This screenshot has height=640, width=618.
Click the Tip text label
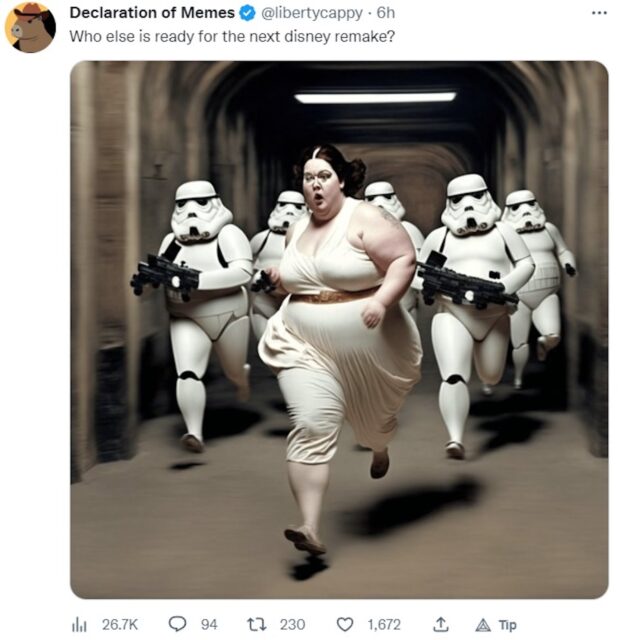tap(508, 625)
